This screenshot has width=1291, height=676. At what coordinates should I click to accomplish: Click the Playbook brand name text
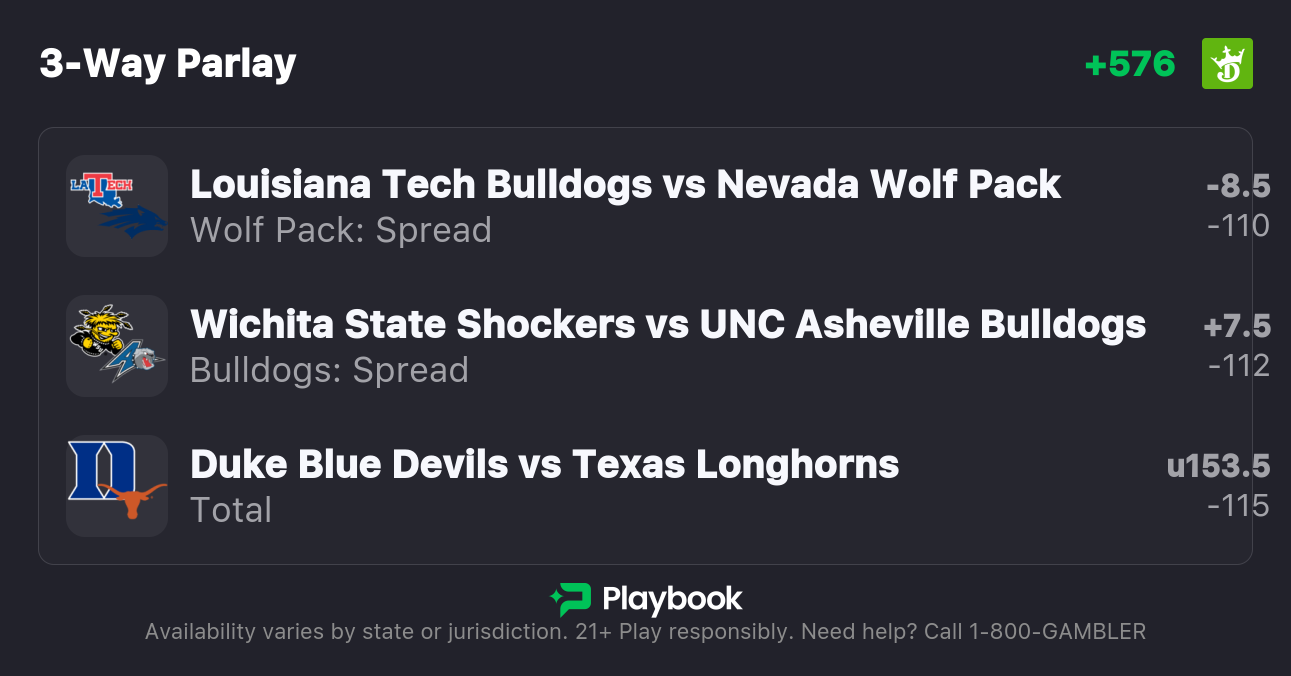click(x=672, y=599)
